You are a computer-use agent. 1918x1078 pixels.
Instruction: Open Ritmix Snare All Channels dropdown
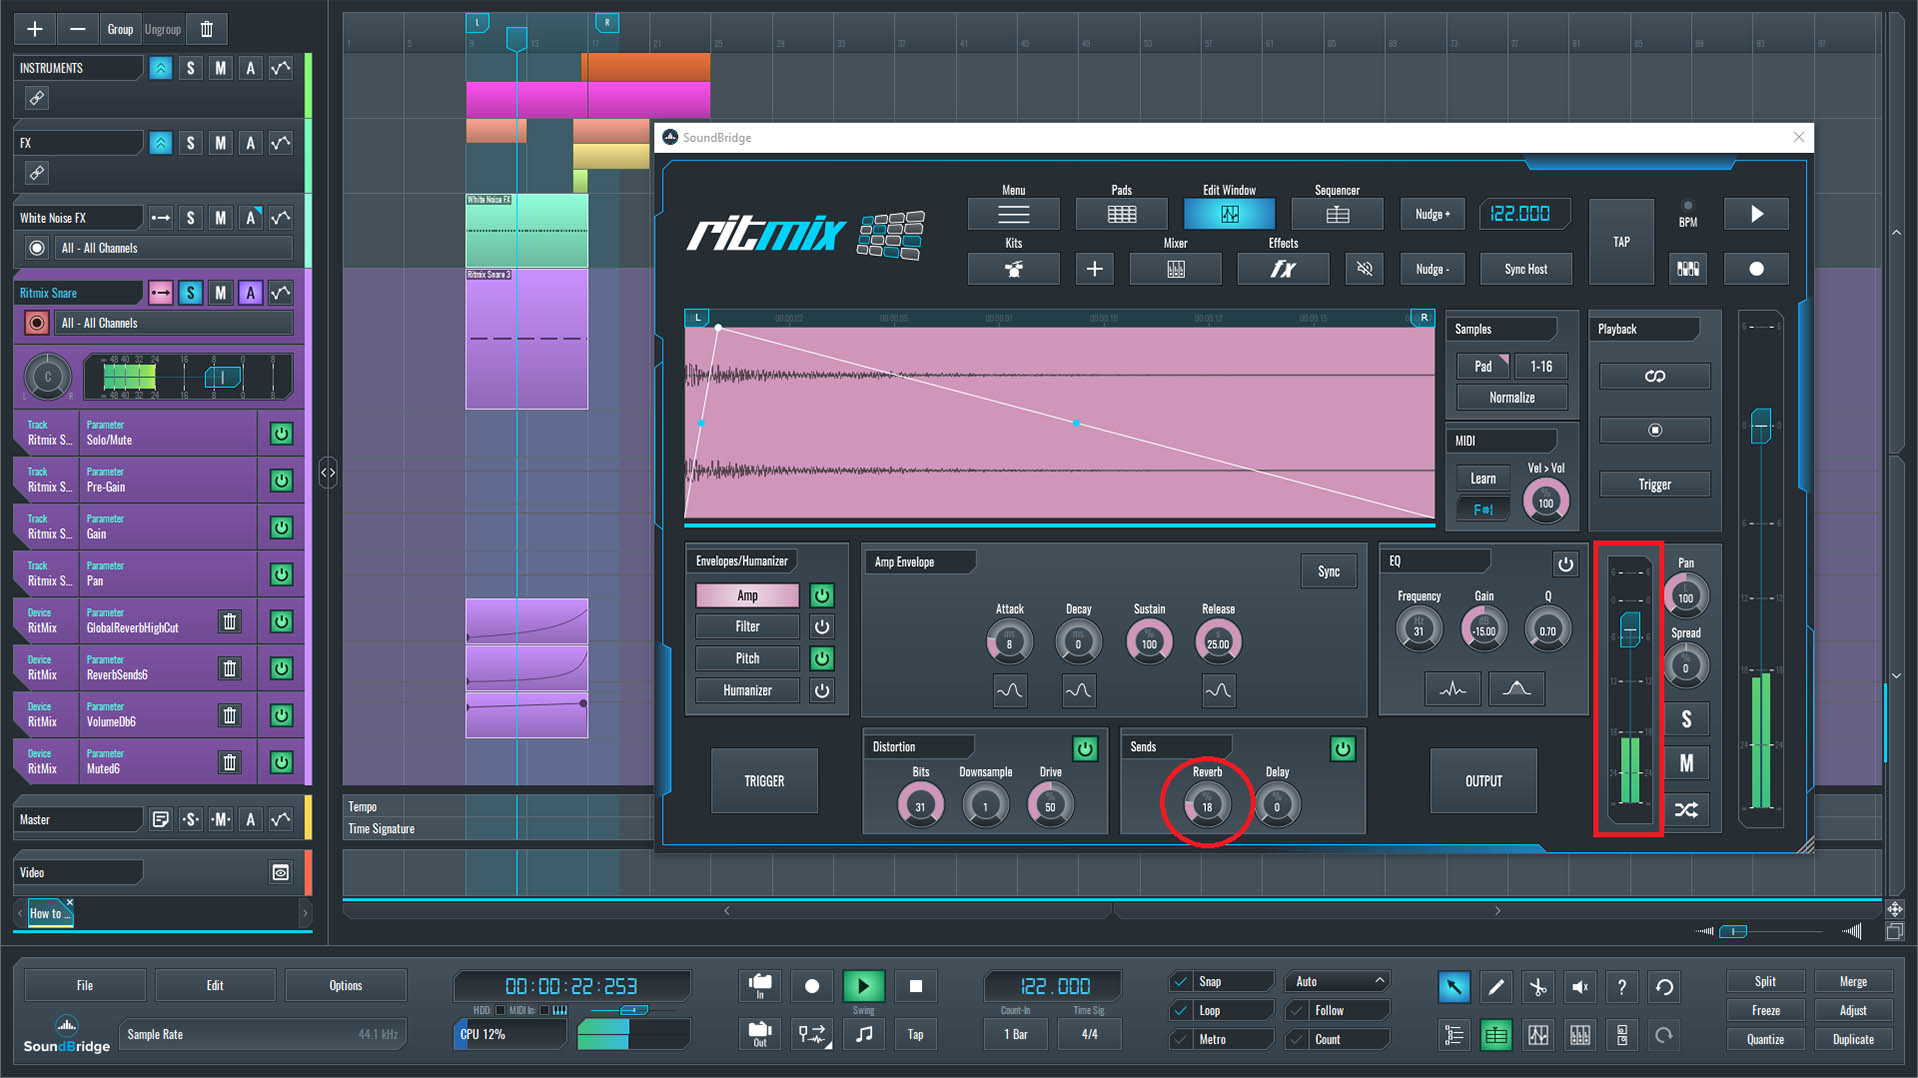[x=176, y=323]
